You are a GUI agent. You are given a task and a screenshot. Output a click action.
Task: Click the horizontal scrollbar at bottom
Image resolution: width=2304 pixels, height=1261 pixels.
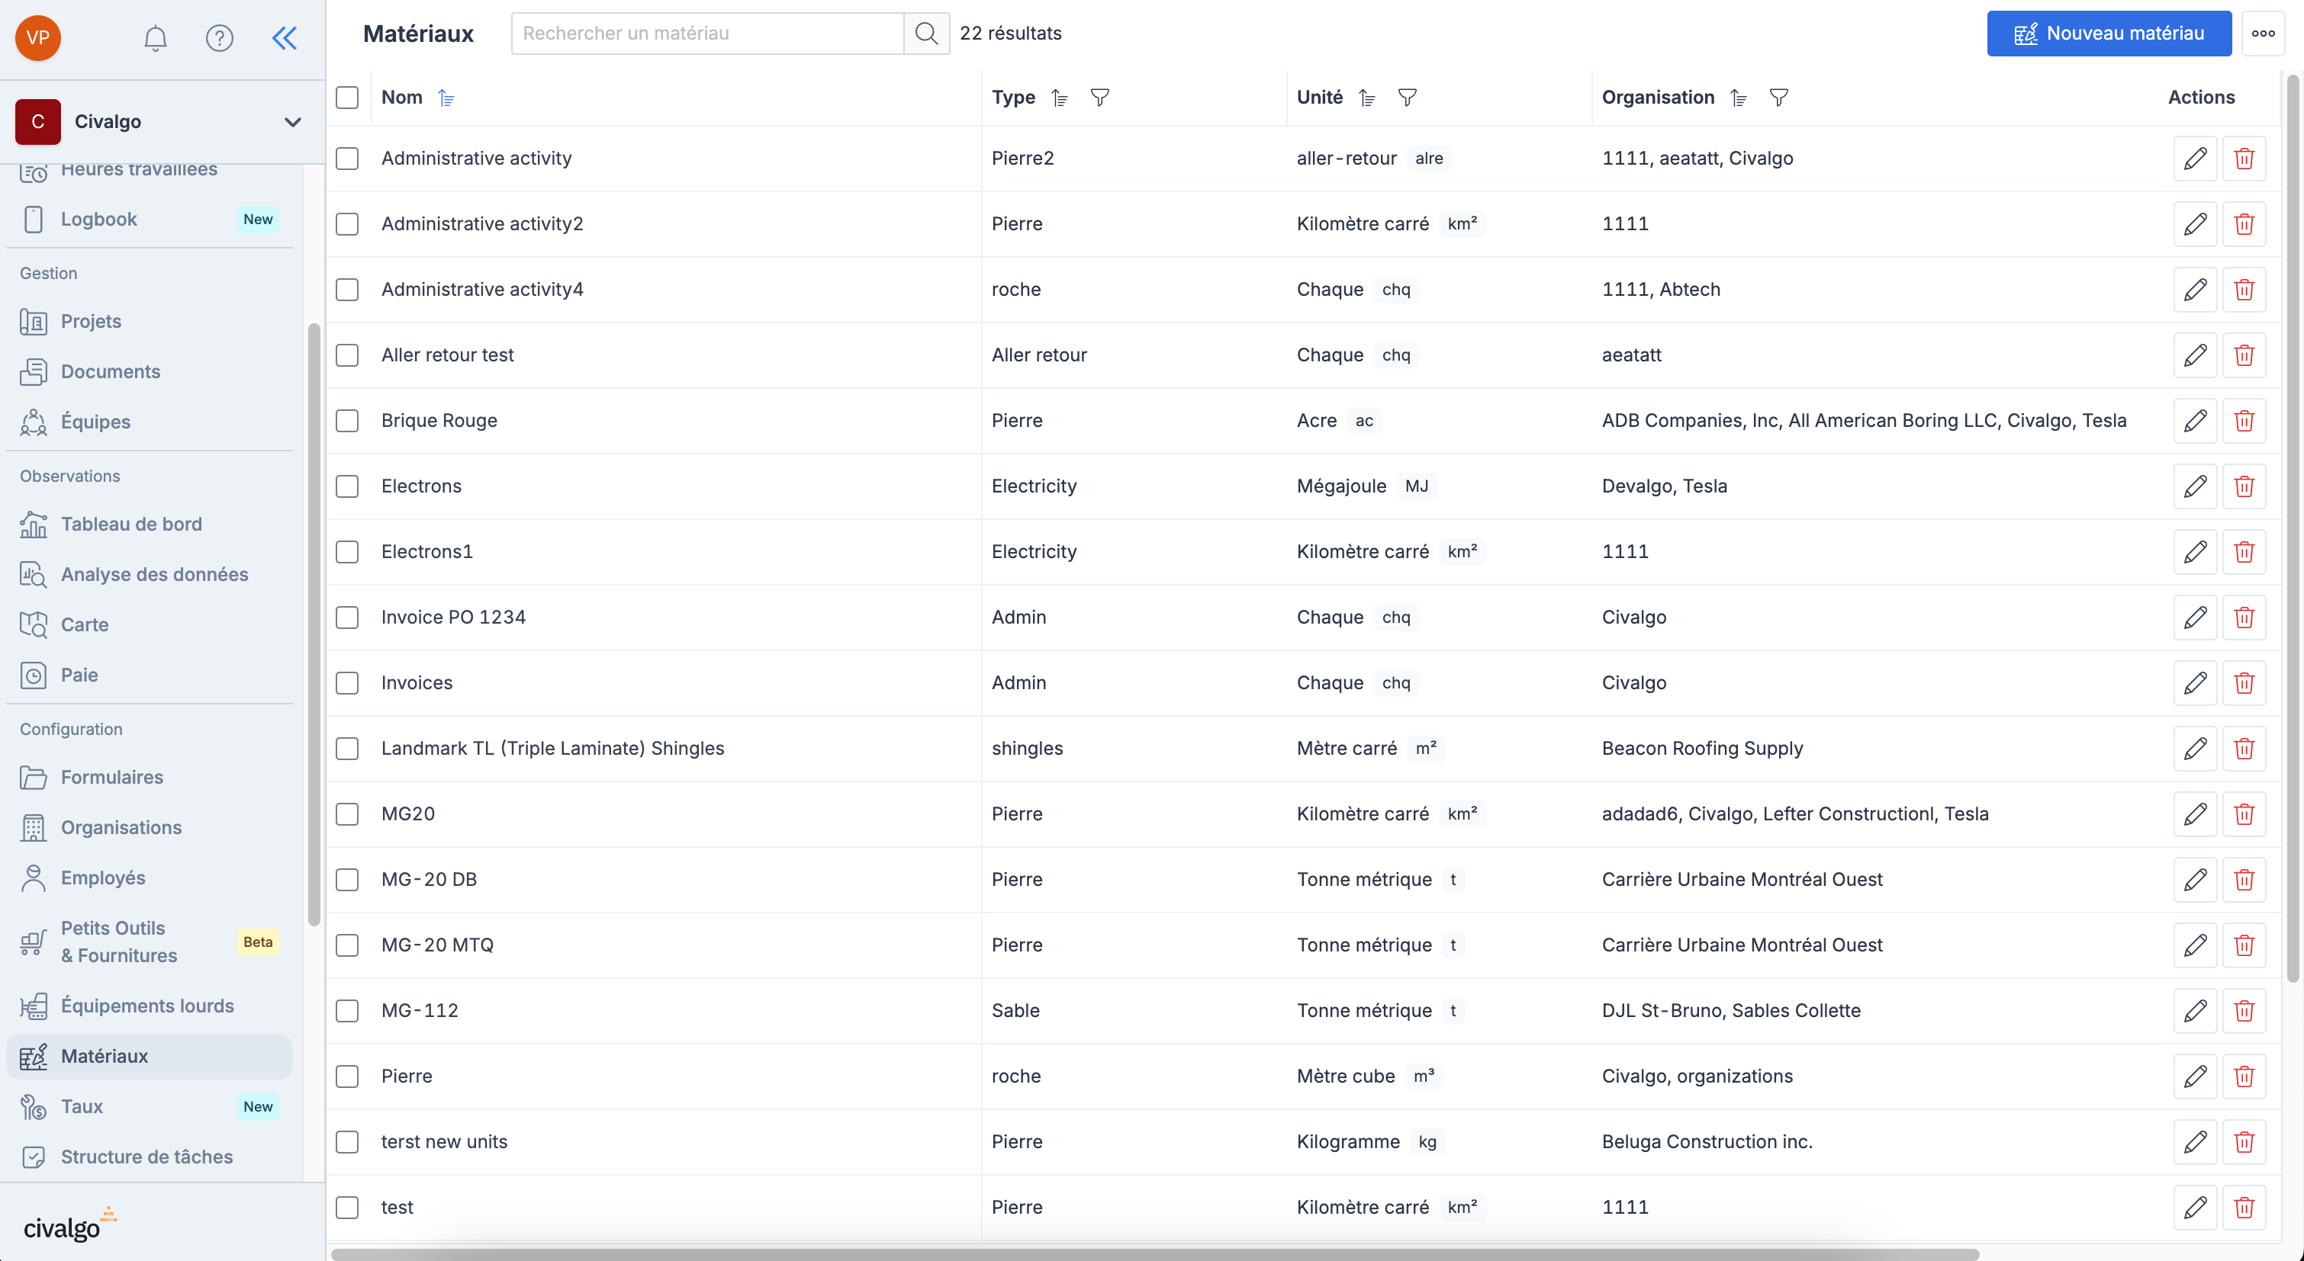(x=1155, y=1254)
